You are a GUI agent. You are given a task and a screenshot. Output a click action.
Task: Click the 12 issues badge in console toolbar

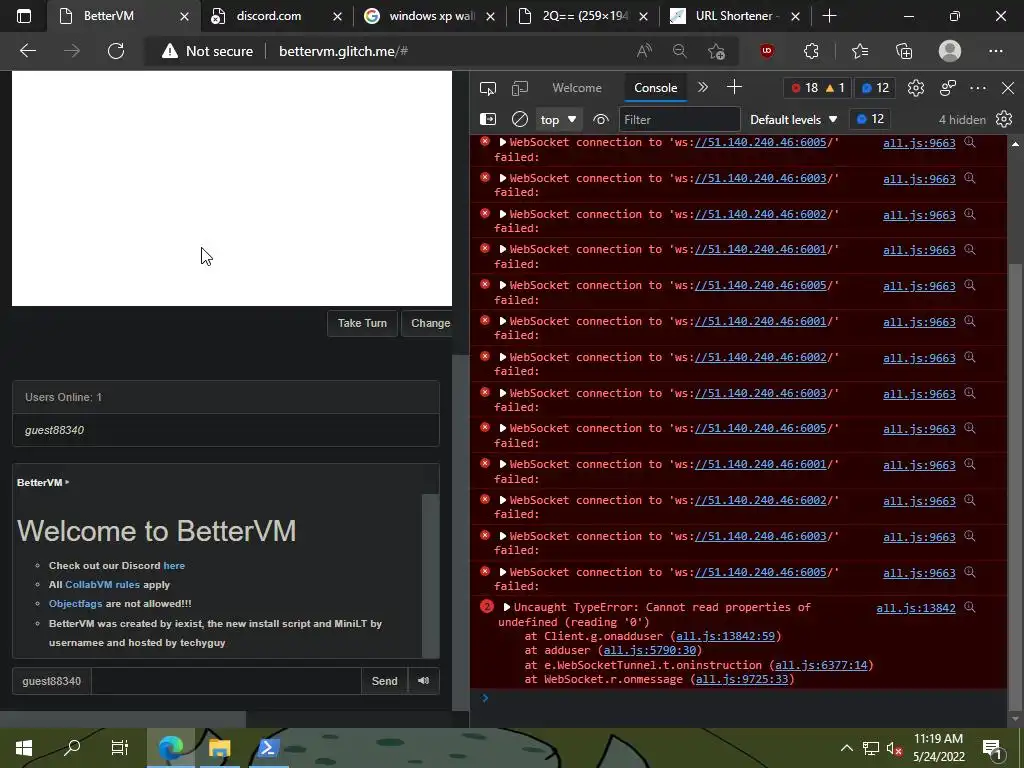click(x=871, y=119)
